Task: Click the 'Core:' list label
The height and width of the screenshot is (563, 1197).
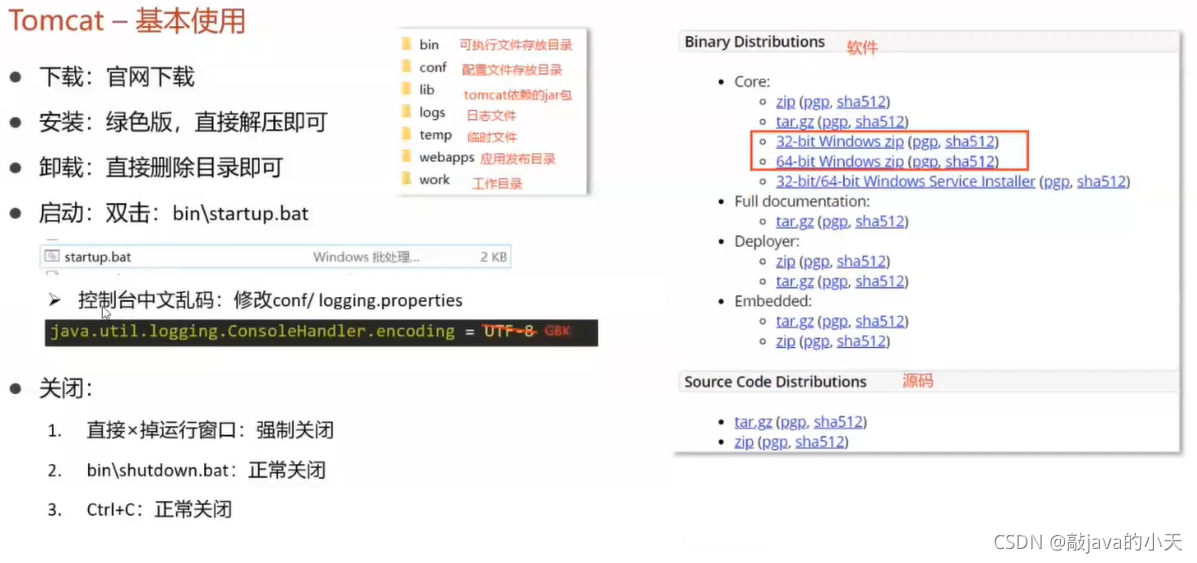Action: (x=752, y=82)
